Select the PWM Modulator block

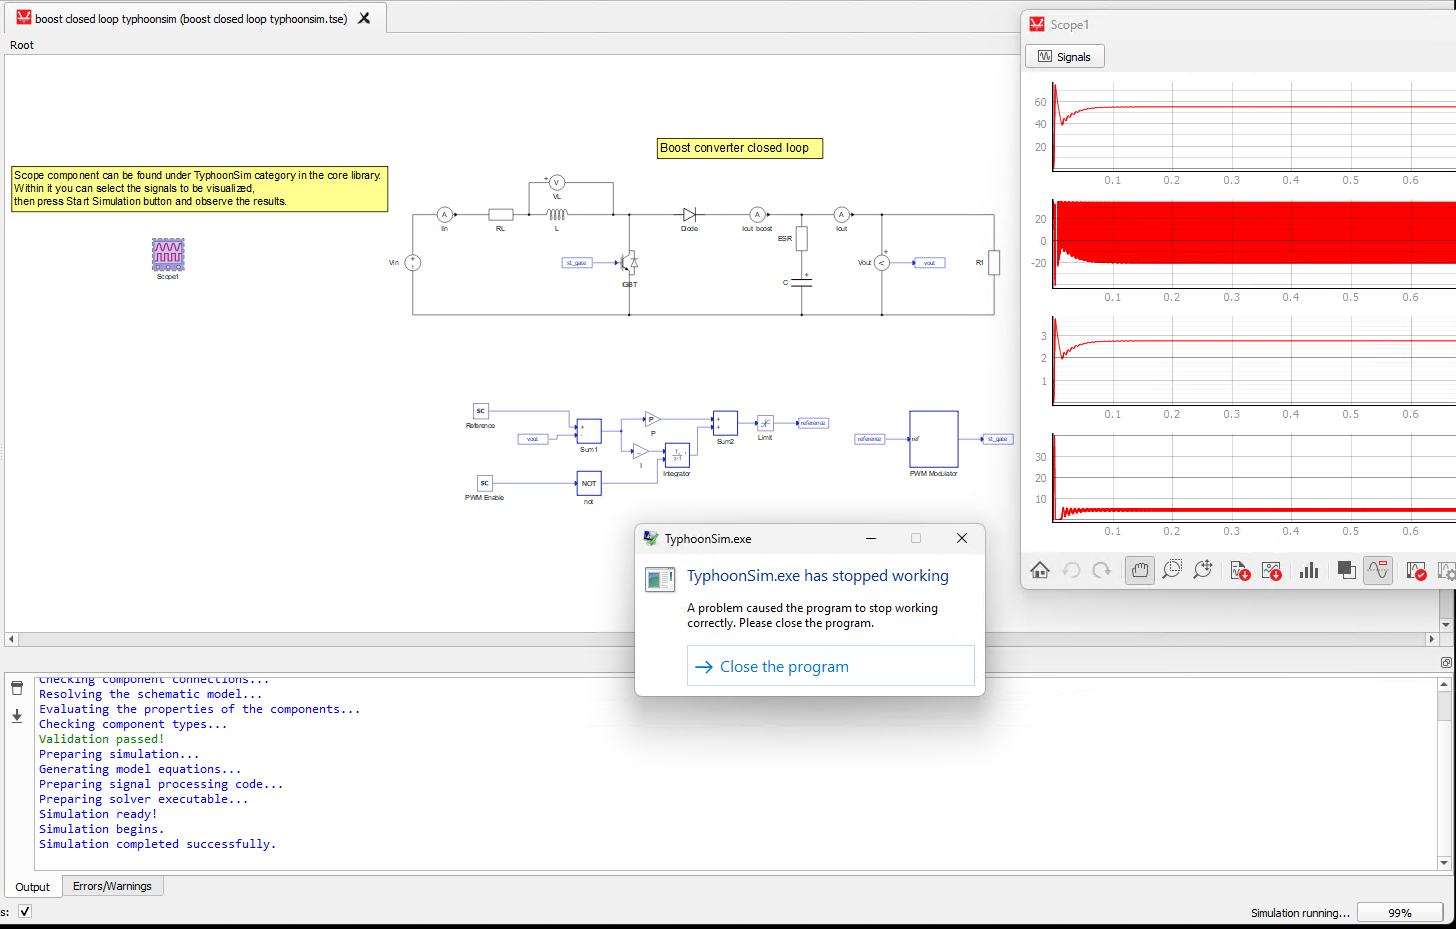934,439
